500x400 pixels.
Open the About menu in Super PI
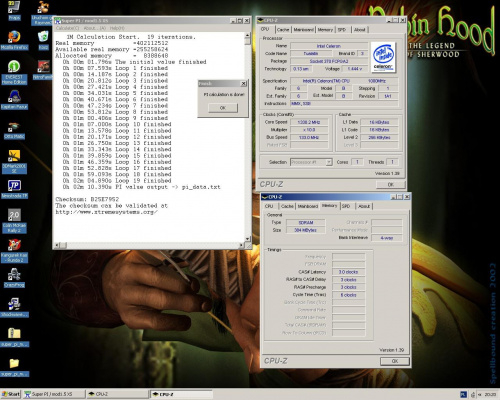(x=94, y=28)
